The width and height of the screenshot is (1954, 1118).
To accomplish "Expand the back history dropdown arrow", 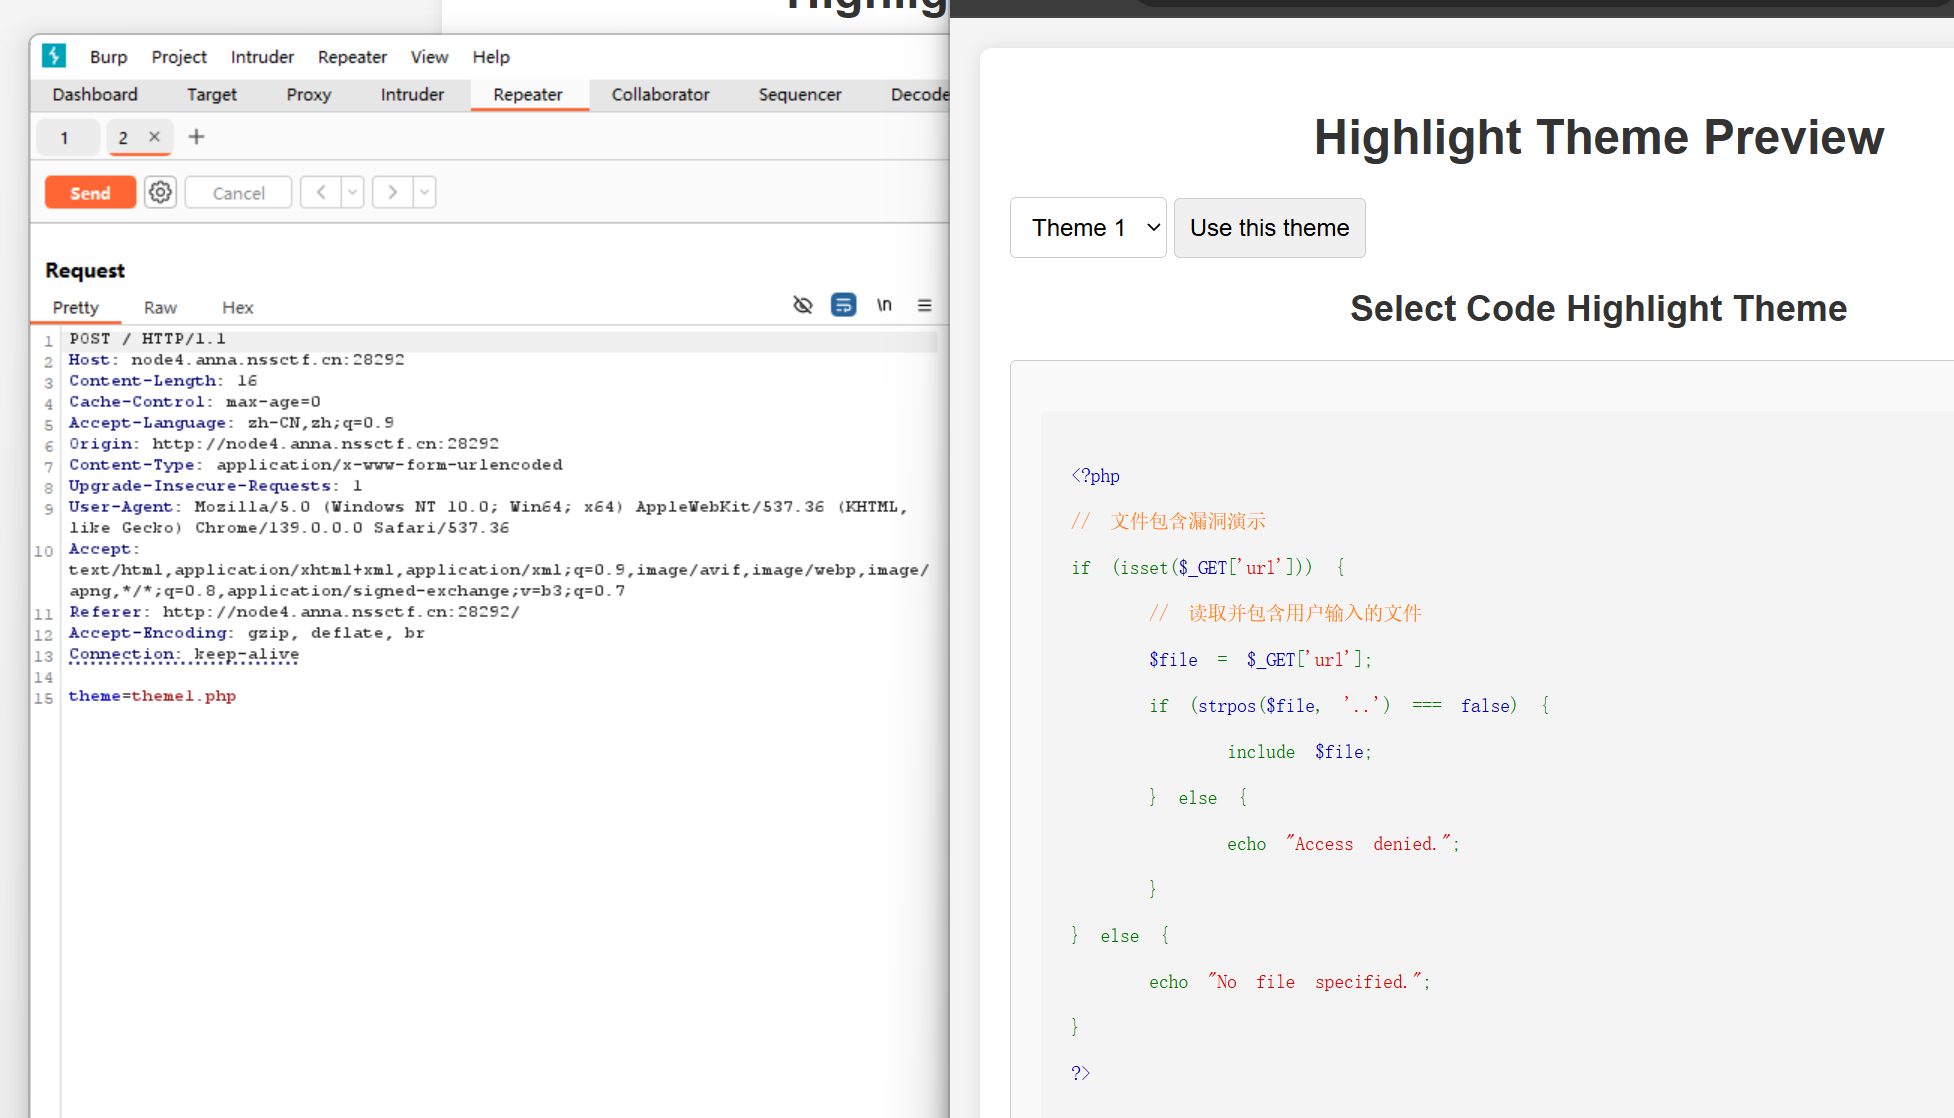I will tap(352, 192).
